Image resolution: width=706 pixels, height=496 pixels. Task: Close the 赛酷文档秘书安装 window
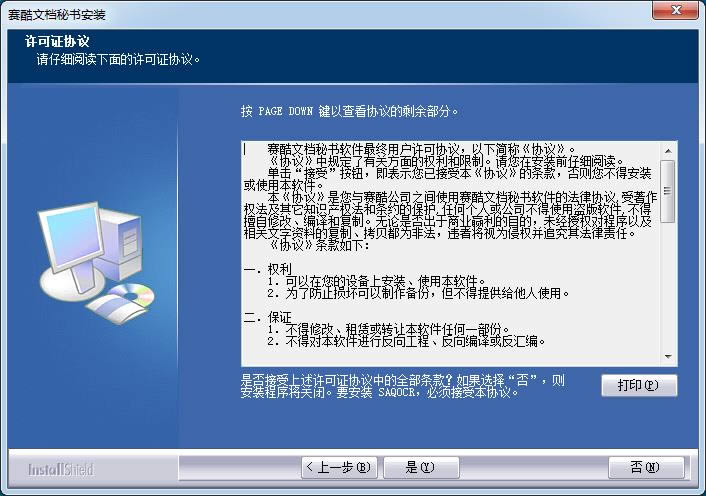[675, 10]
